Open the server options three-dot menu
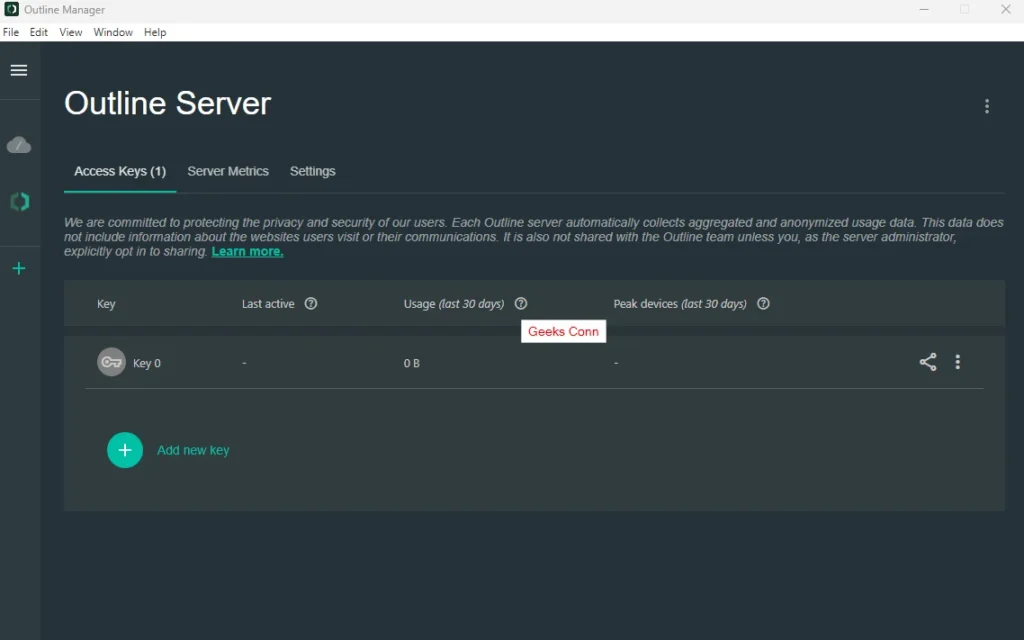The image size is (1024, 640). (x=987, y=106)
